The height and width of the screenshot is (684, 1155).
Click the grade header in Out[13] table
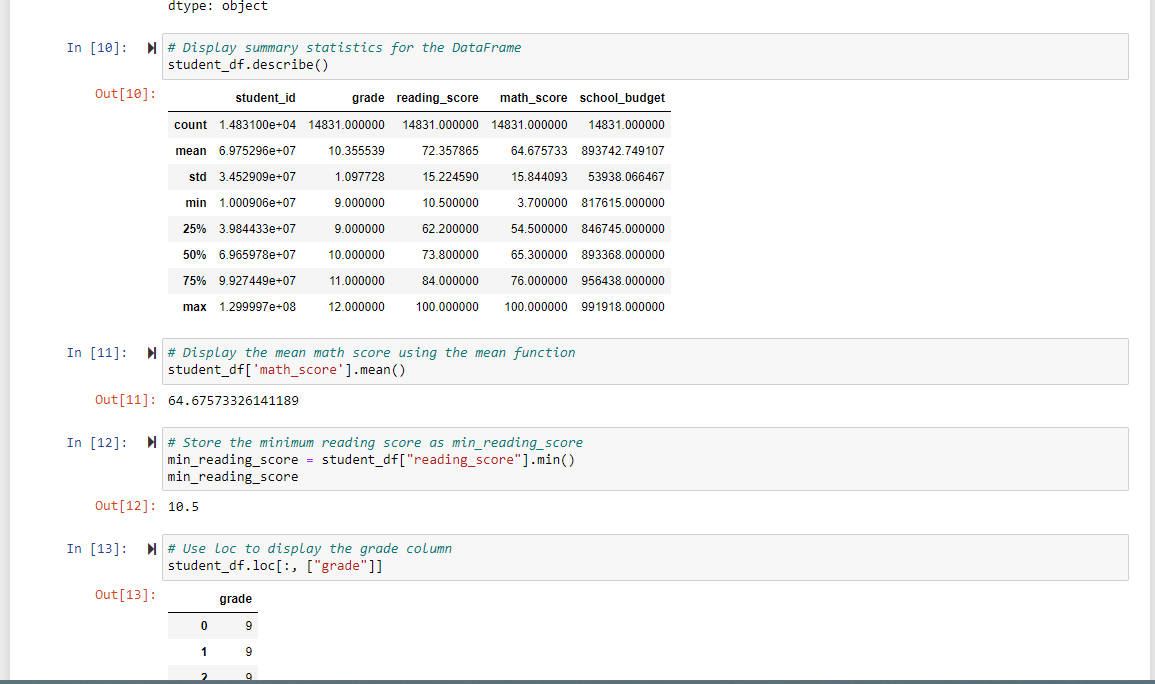point(236,598)
